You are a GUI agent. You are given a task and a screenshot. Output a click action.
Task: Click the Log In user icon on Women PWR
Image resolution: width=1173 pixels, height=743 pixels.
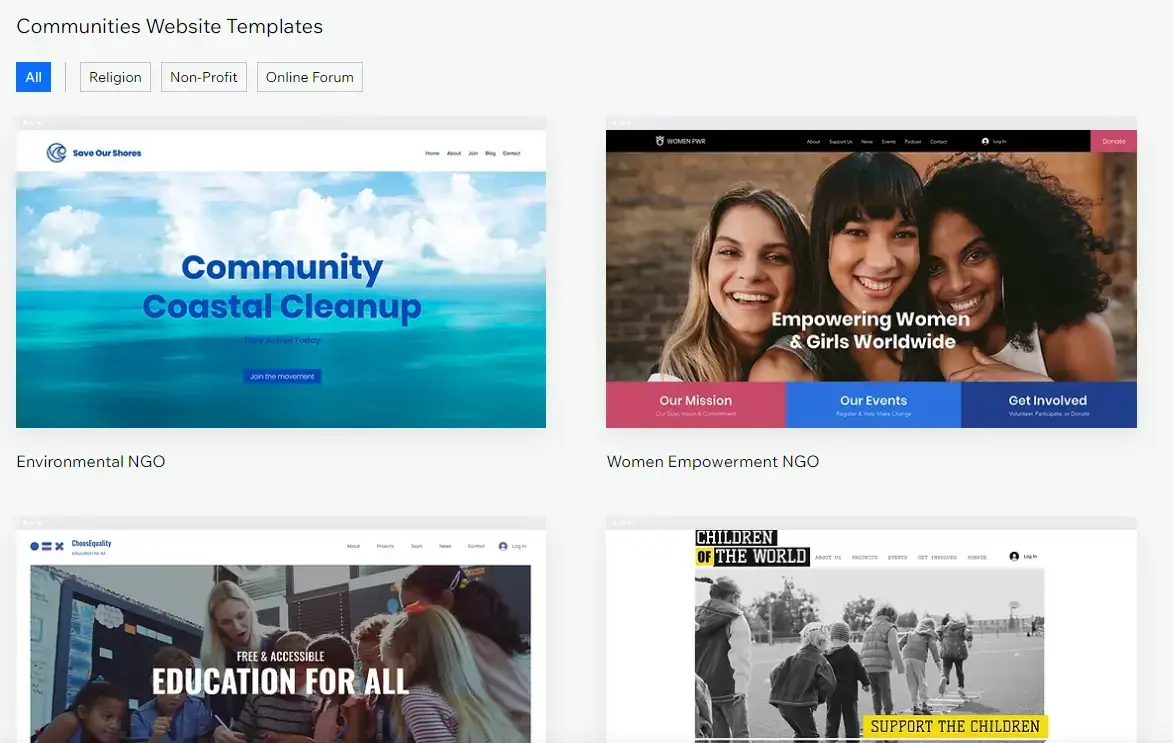(986, 142)
